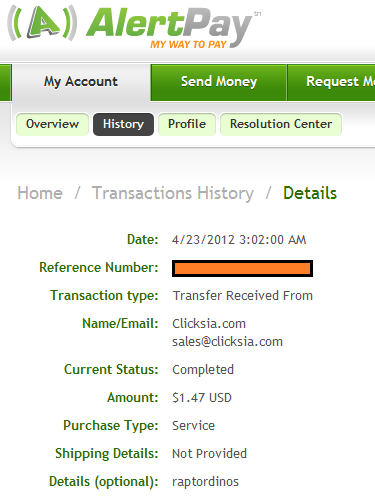Click the Completed status text

point(203,370)
